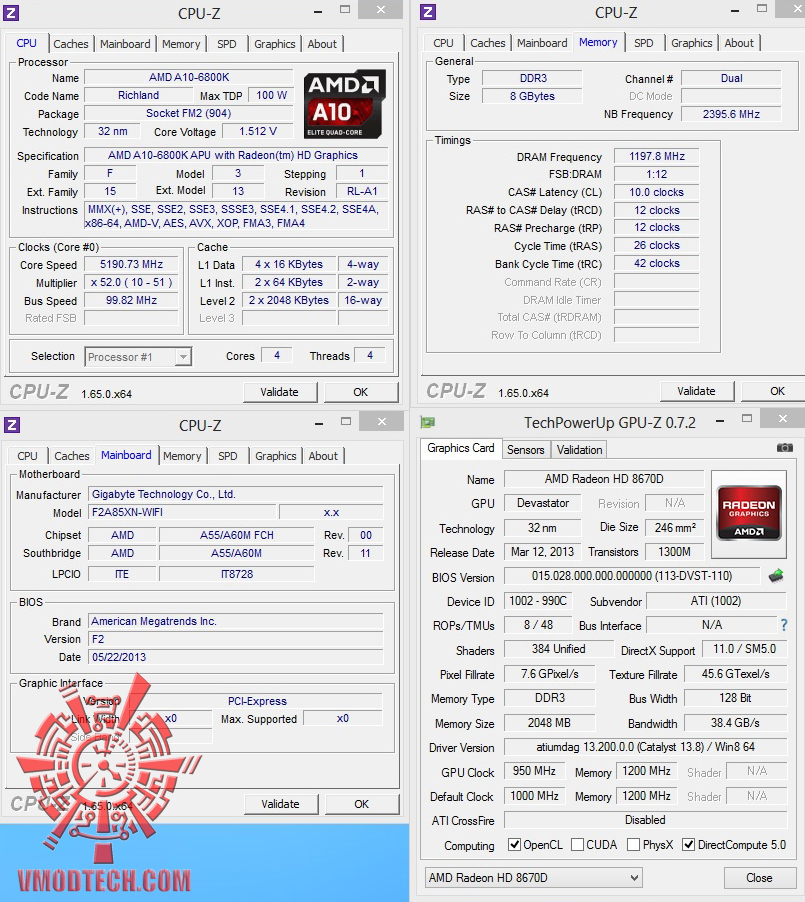The width and height of the screenshot is (805, 902).
Task: Click the Close button in GPU-Z
Action: coord(759,878)
